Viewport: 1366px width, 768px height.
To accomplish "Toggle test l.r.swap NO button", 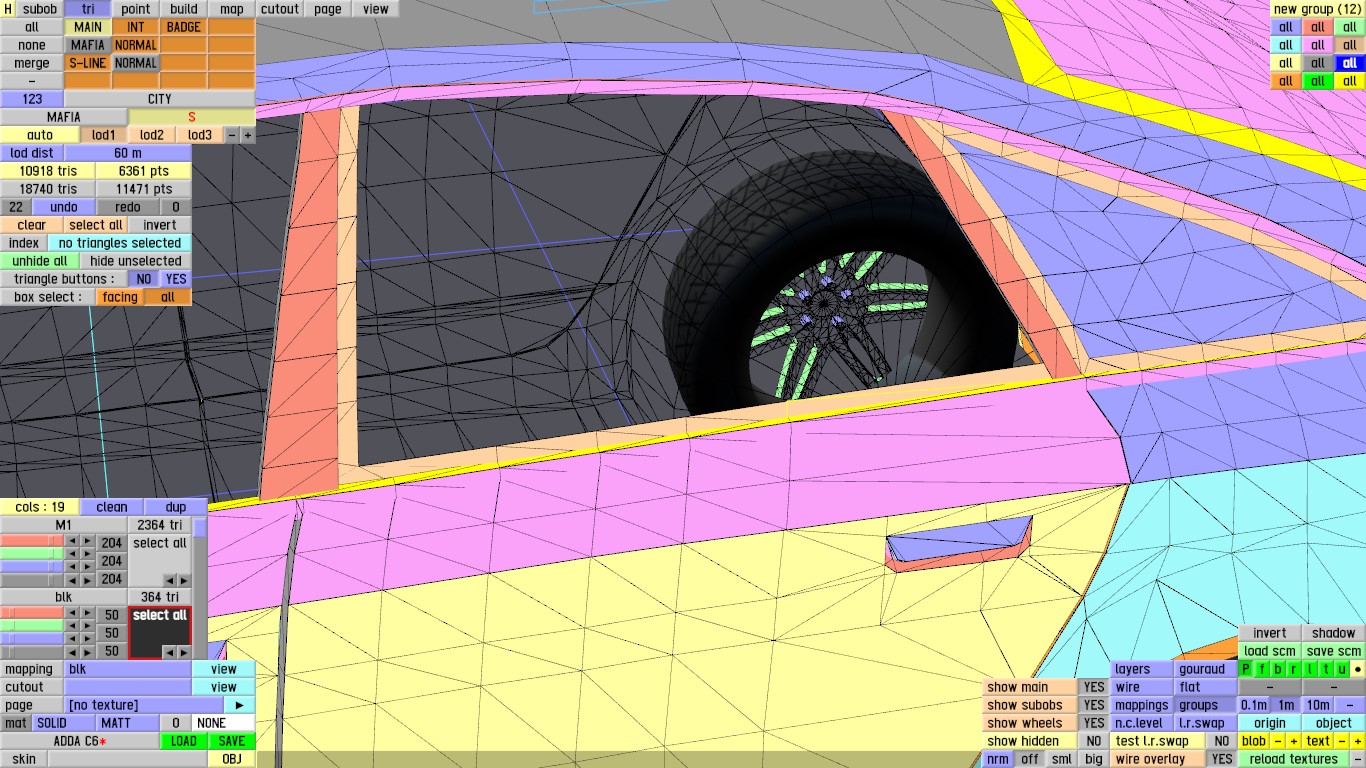I will click(x=1222, y=741).
